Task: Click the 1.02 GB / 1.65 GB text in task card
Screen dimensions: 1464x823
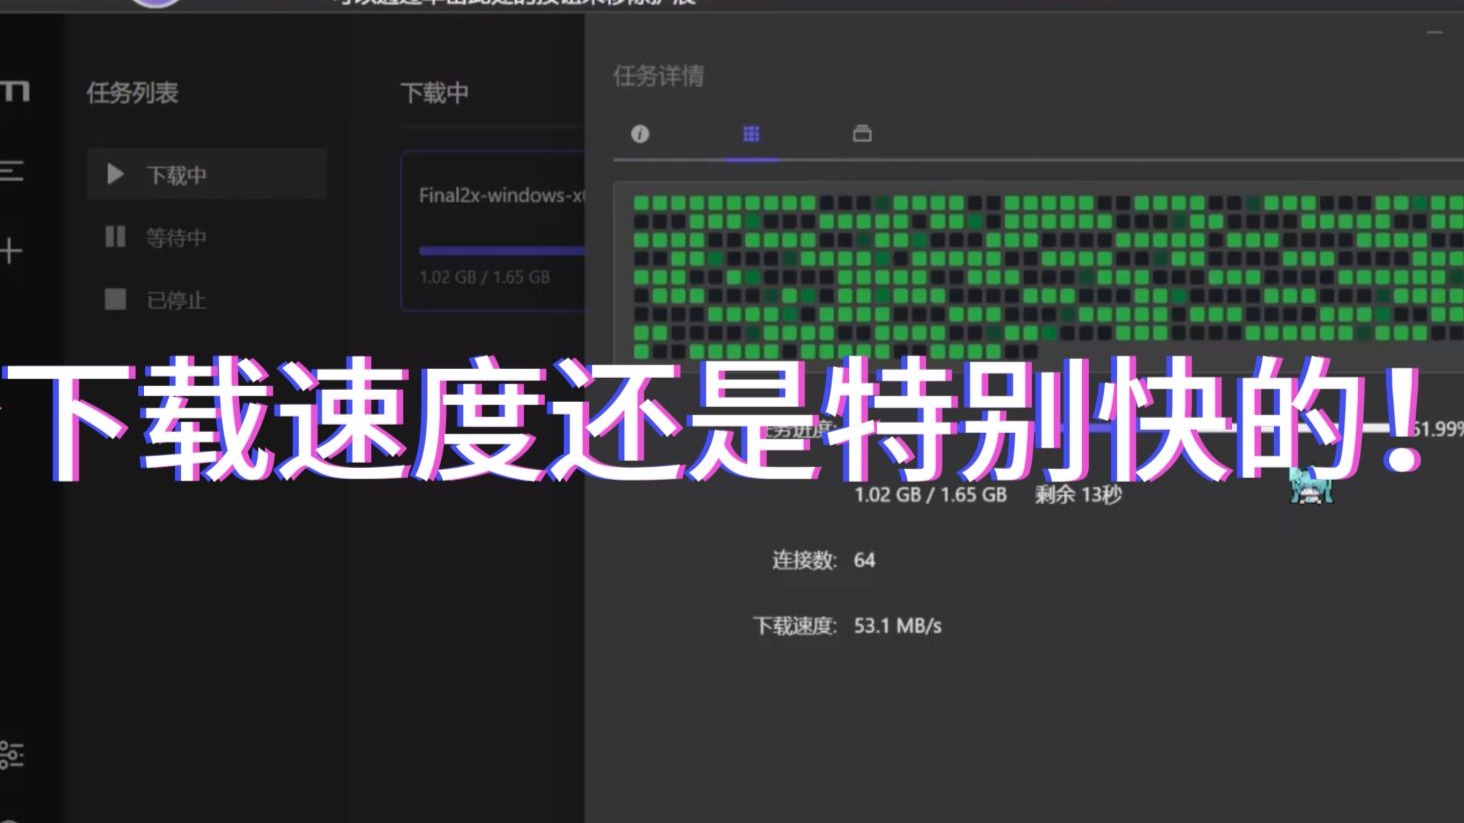Action: coord(484,277)
